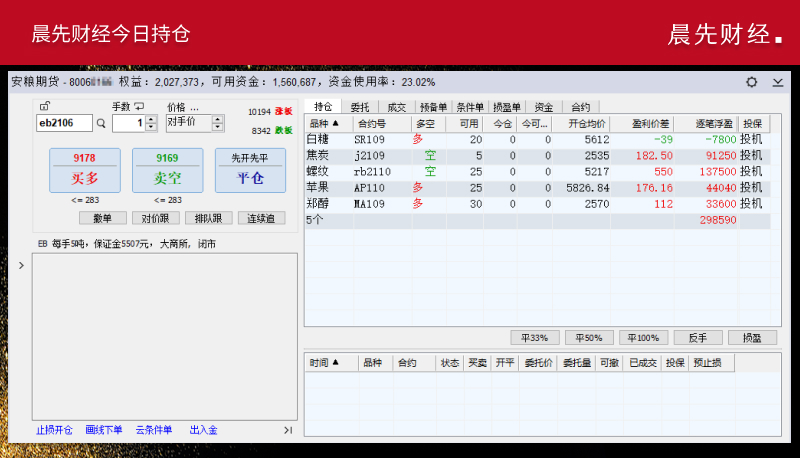Collapse panel with top-right down-arrow icon
Viewport: 800px width, 458px height.
pyautogui.click(x=778, y=82)
